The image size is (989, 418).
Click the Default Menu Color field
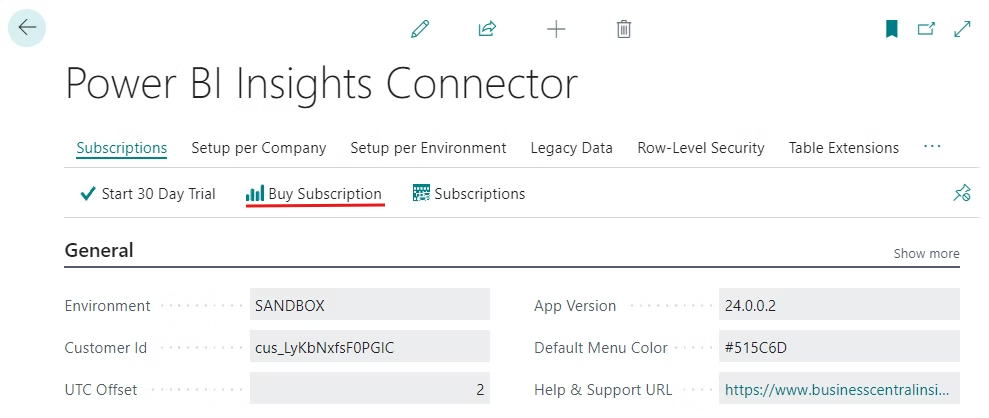[x=840, y=346]
